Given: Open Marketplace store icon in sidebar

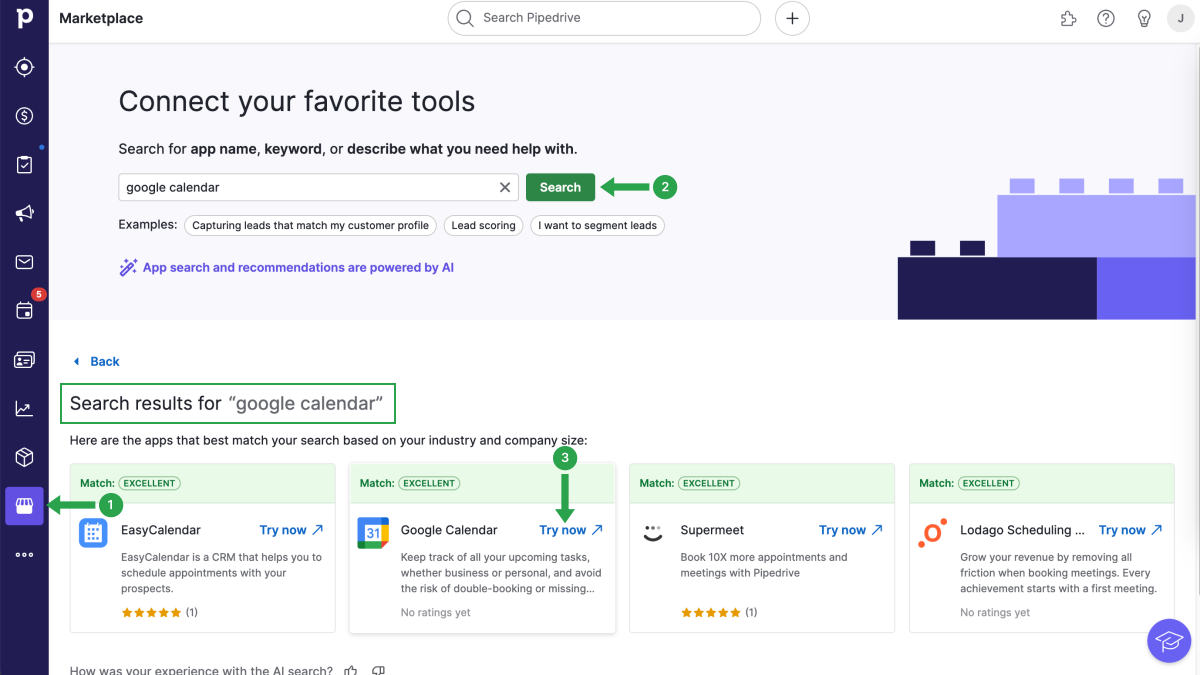Looking at the screenshot, I should point(24,506).
